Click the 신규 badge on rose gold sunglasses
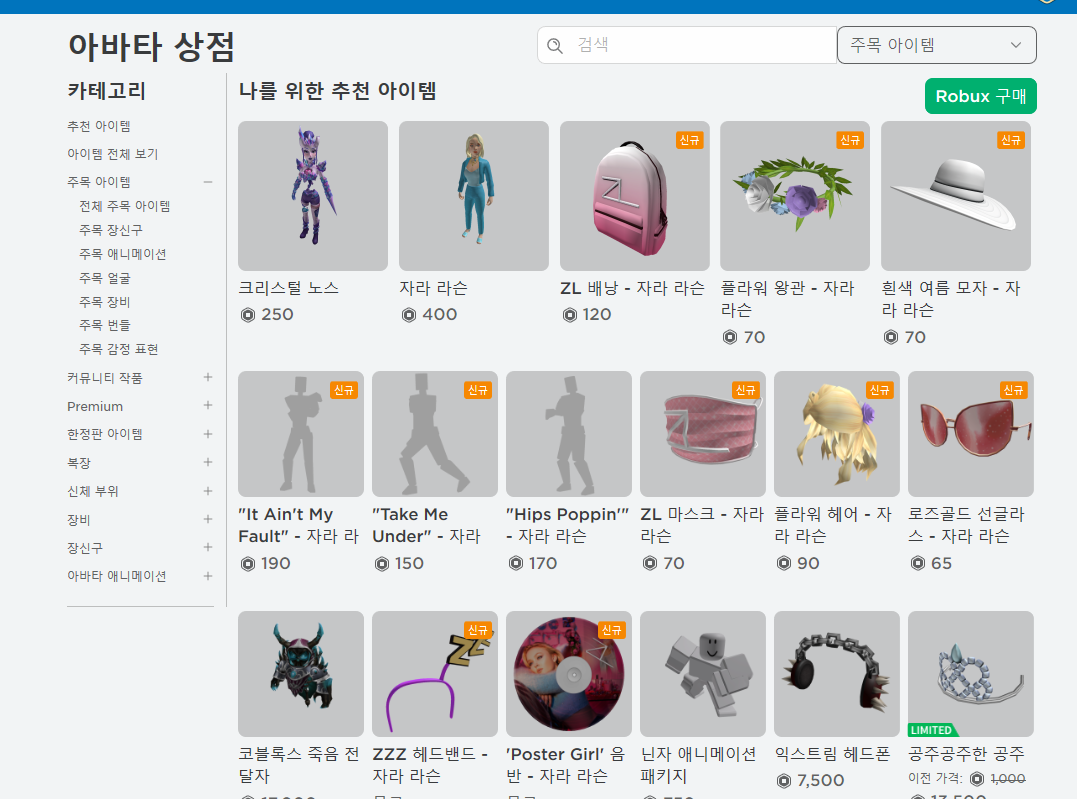Image resolution: width=1077 pixels, height=799 pixels. pos(1014,390)
